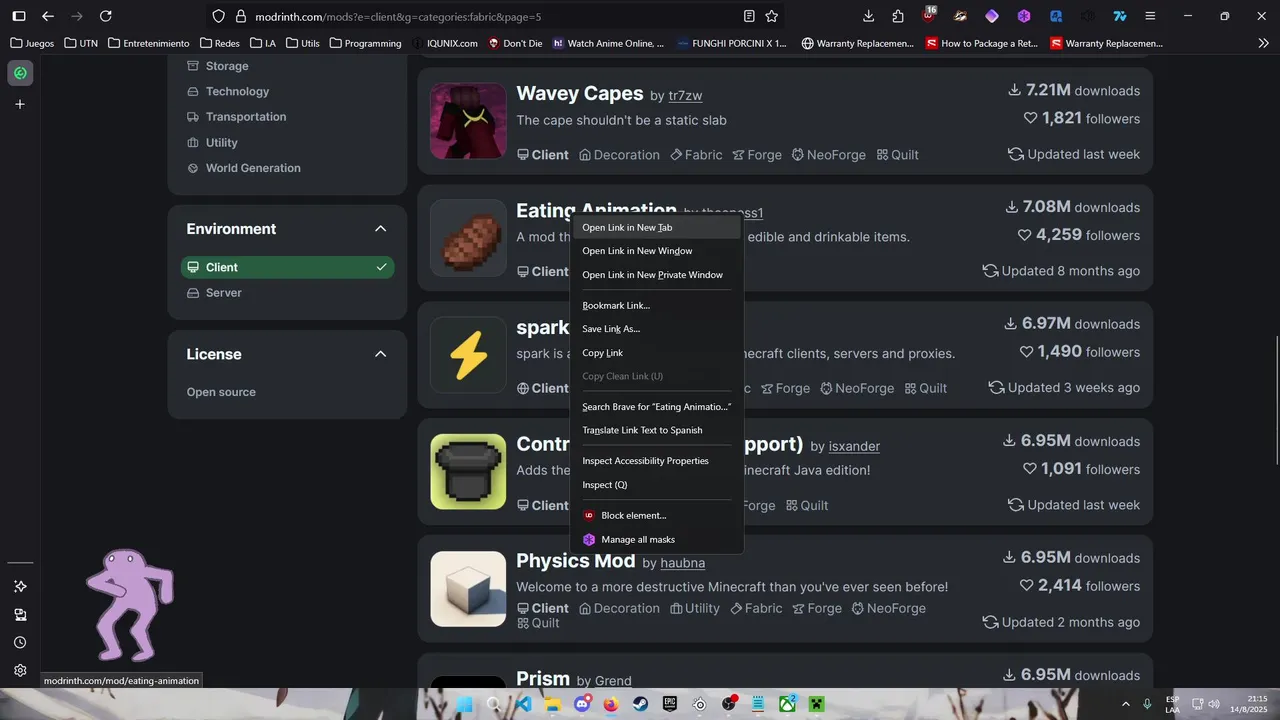Open sidebar history clock icon

click(20, 642)
